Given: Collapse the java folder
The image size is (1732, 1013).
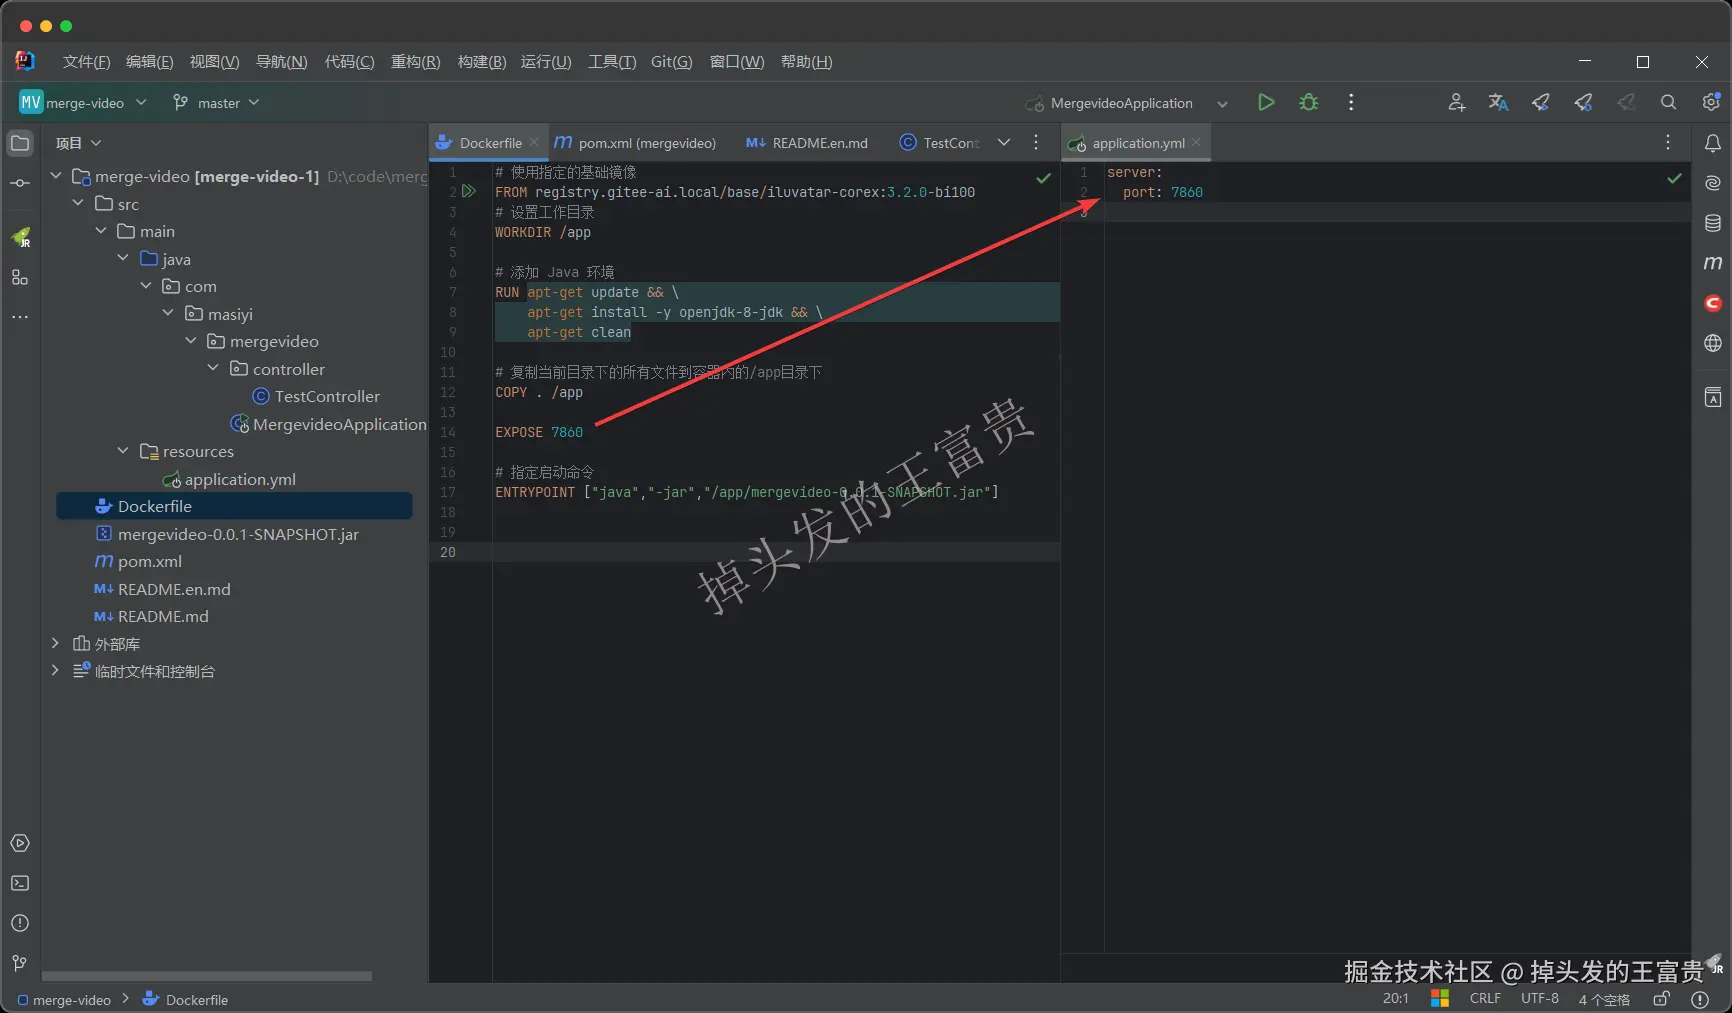Looking at the screenshot, I should pos(123,258).
